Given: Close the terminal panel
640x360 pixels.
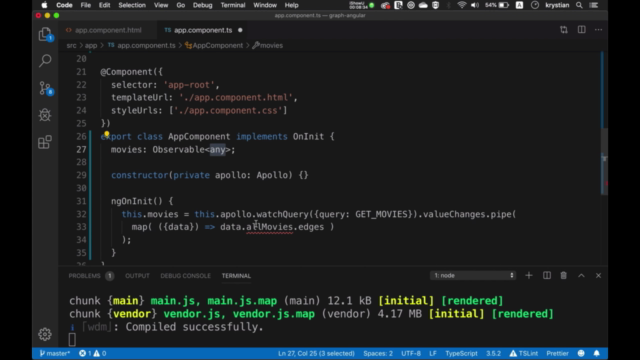Looking at the screenshot, I should pyautogui.click(x=598, y=276).
